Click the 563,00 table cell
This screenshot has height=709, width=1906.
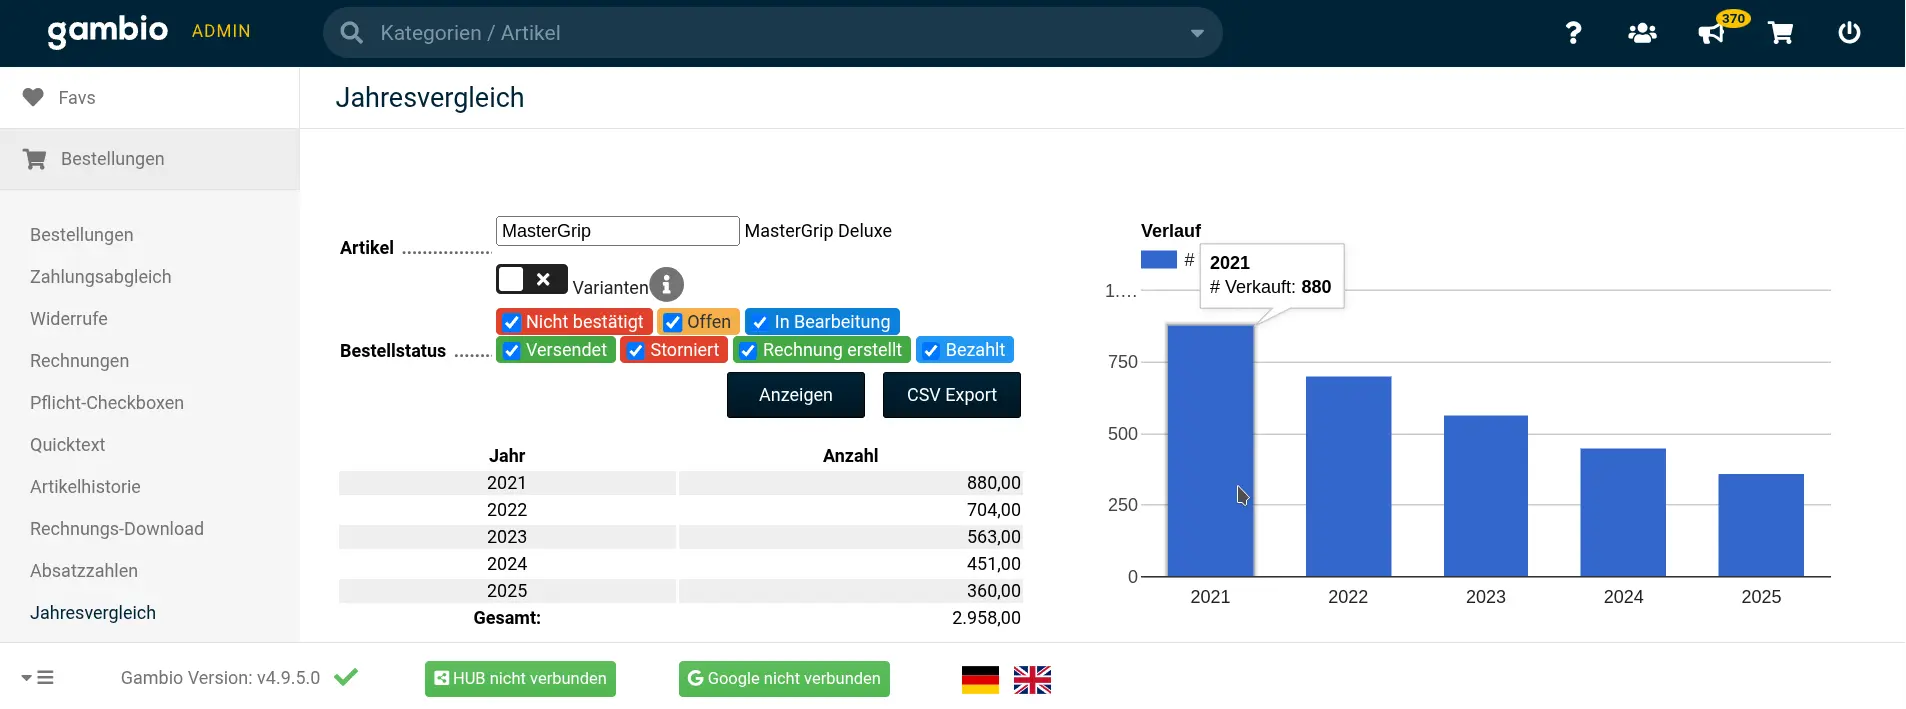pos(851,537)
